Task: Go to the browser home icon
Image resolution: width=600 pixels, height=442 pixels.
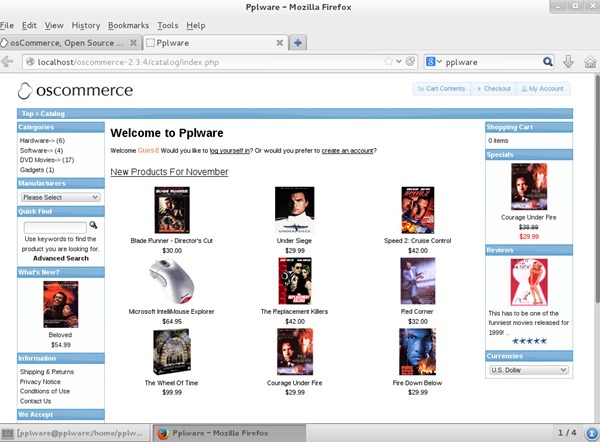Action: click(x=590, y=62)
